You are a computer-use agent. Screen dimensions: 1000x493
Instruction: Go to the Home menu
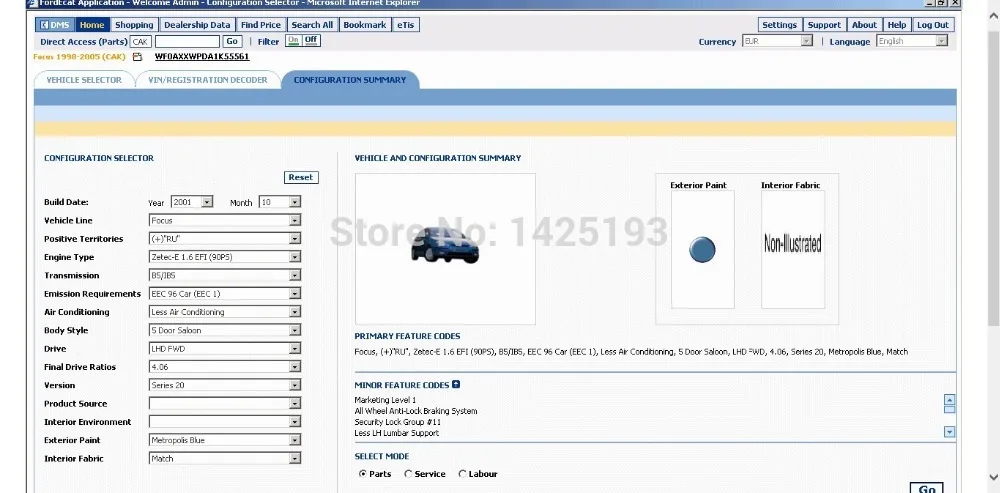click(92, 25)
